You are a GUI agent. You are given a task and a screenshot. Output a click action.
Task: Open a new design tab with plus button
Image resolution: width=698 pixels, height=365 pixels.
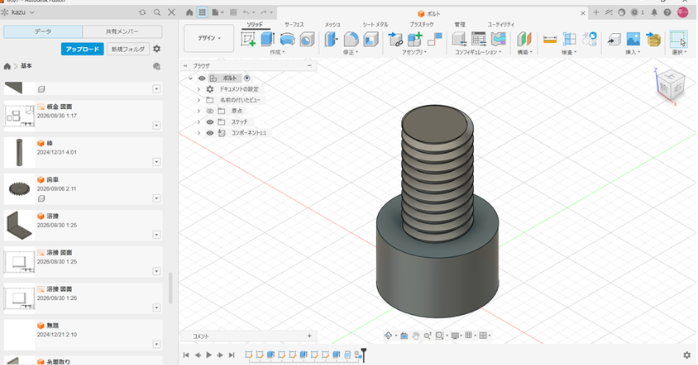click(x=596, y=12)
